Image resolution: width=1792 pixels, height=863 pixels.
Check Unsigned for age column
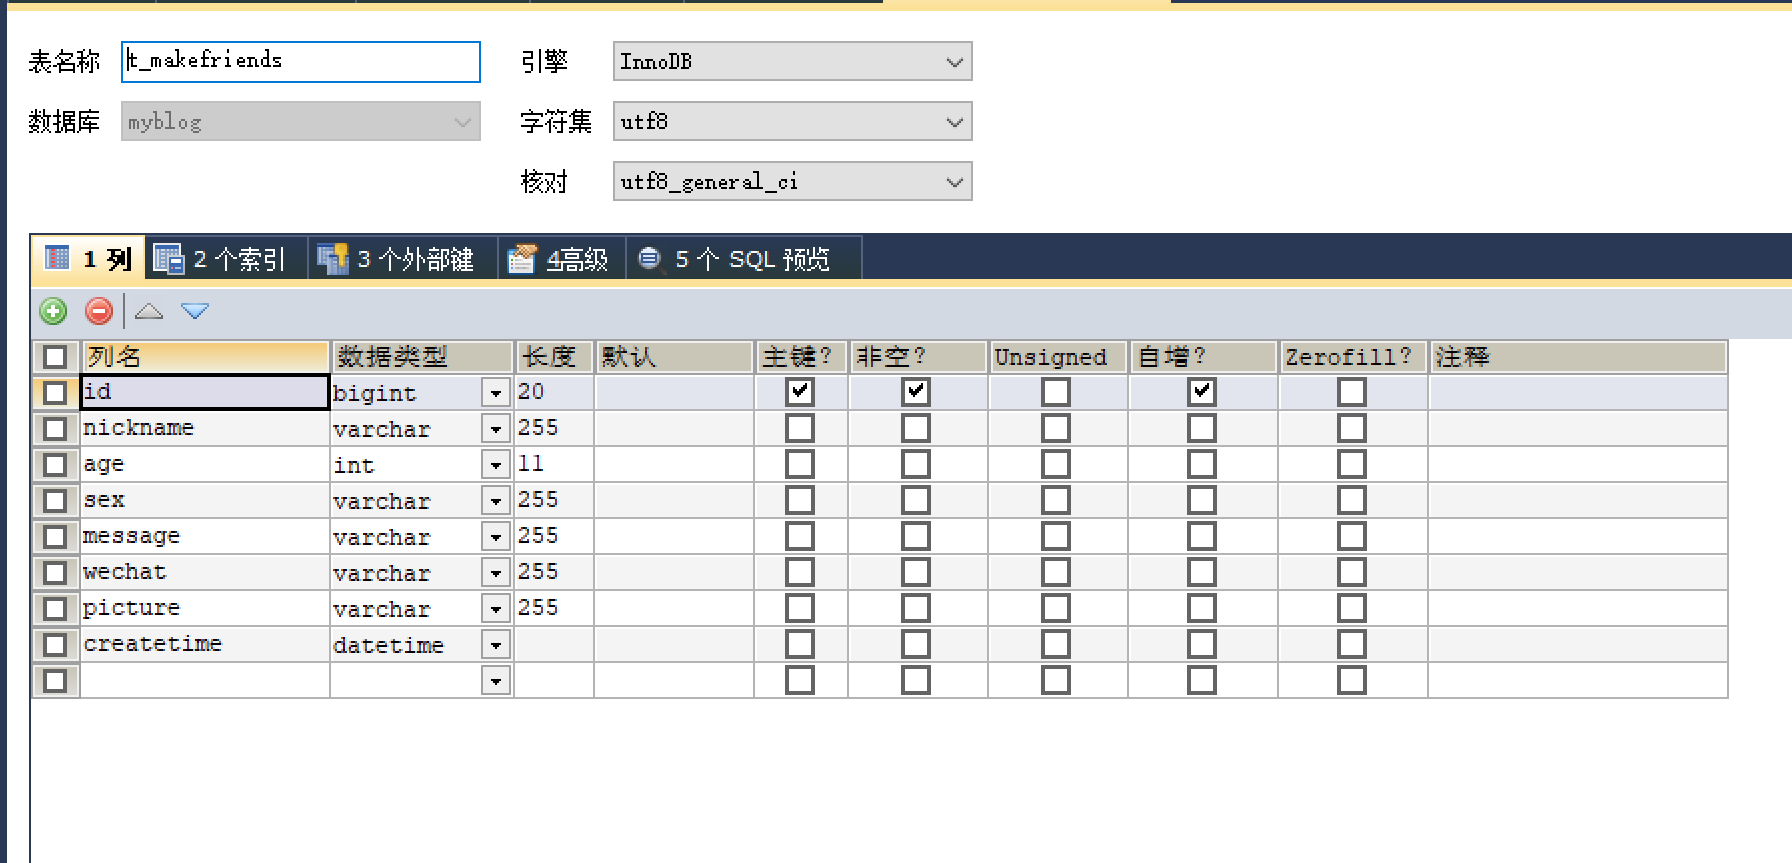click(x=1056, y=464)
